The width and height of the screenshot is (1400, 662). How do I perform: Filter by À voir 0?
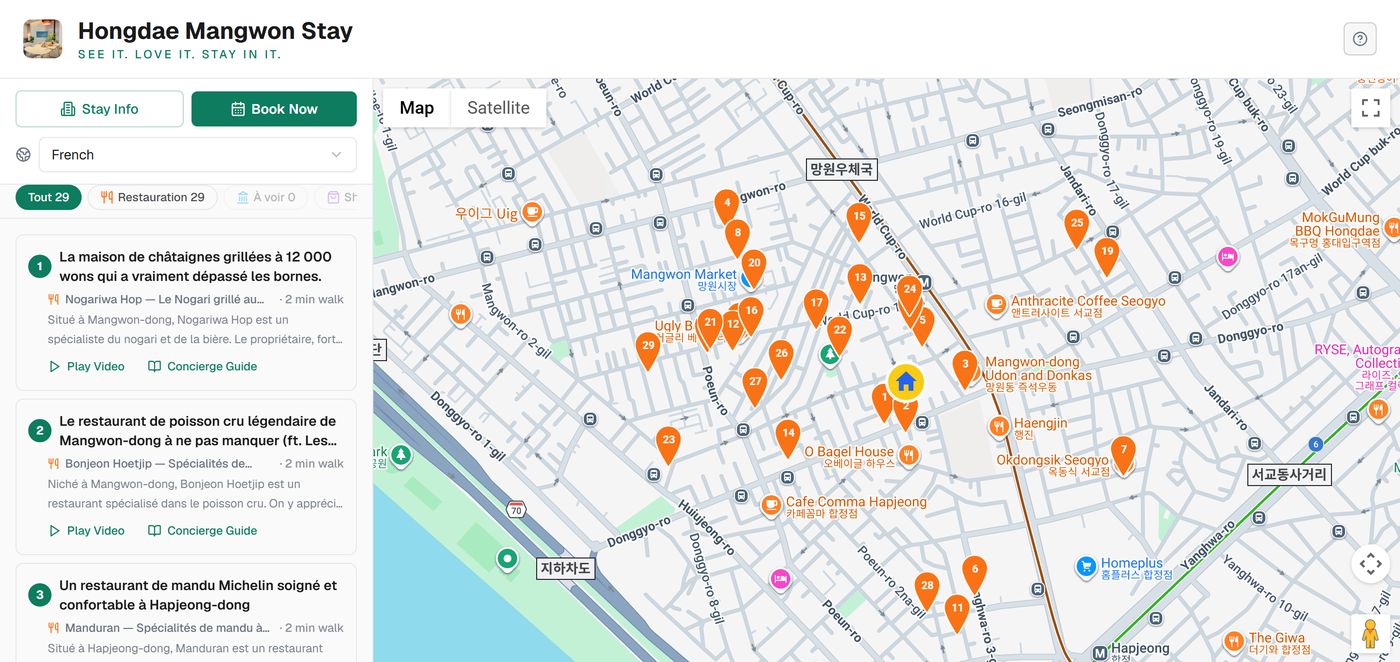pyautogui.click(x=266, y=197)
